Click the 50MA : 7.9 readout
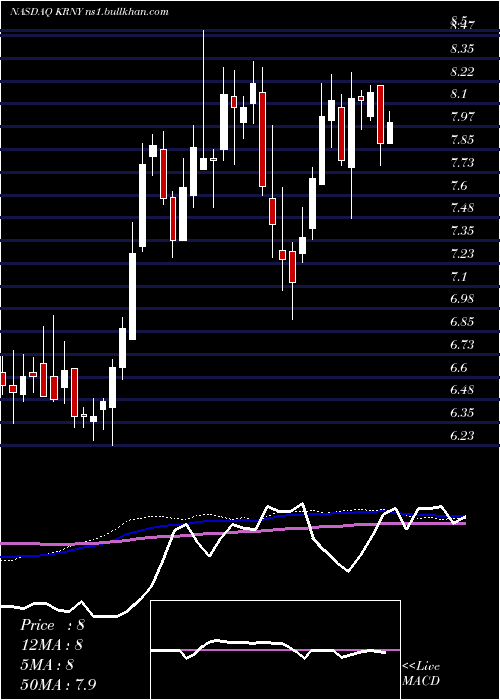The height and width of the screenshot is (700, 500). (58, 685)
